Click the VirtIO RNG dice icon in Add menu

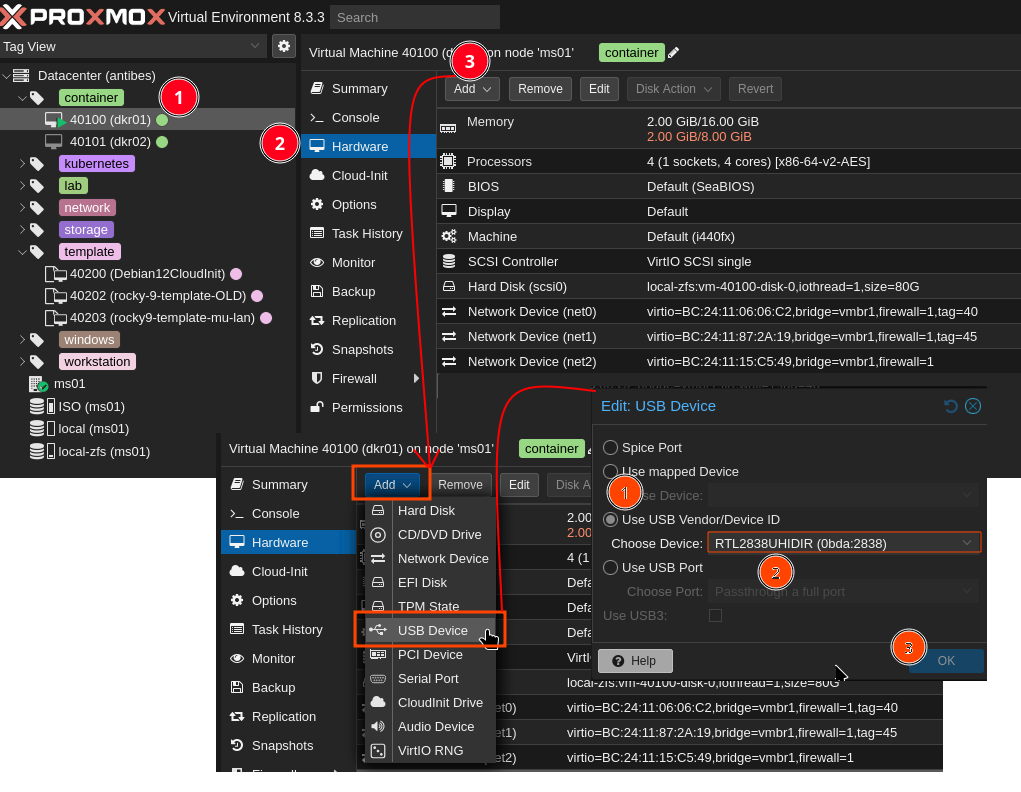pos(378,750)
